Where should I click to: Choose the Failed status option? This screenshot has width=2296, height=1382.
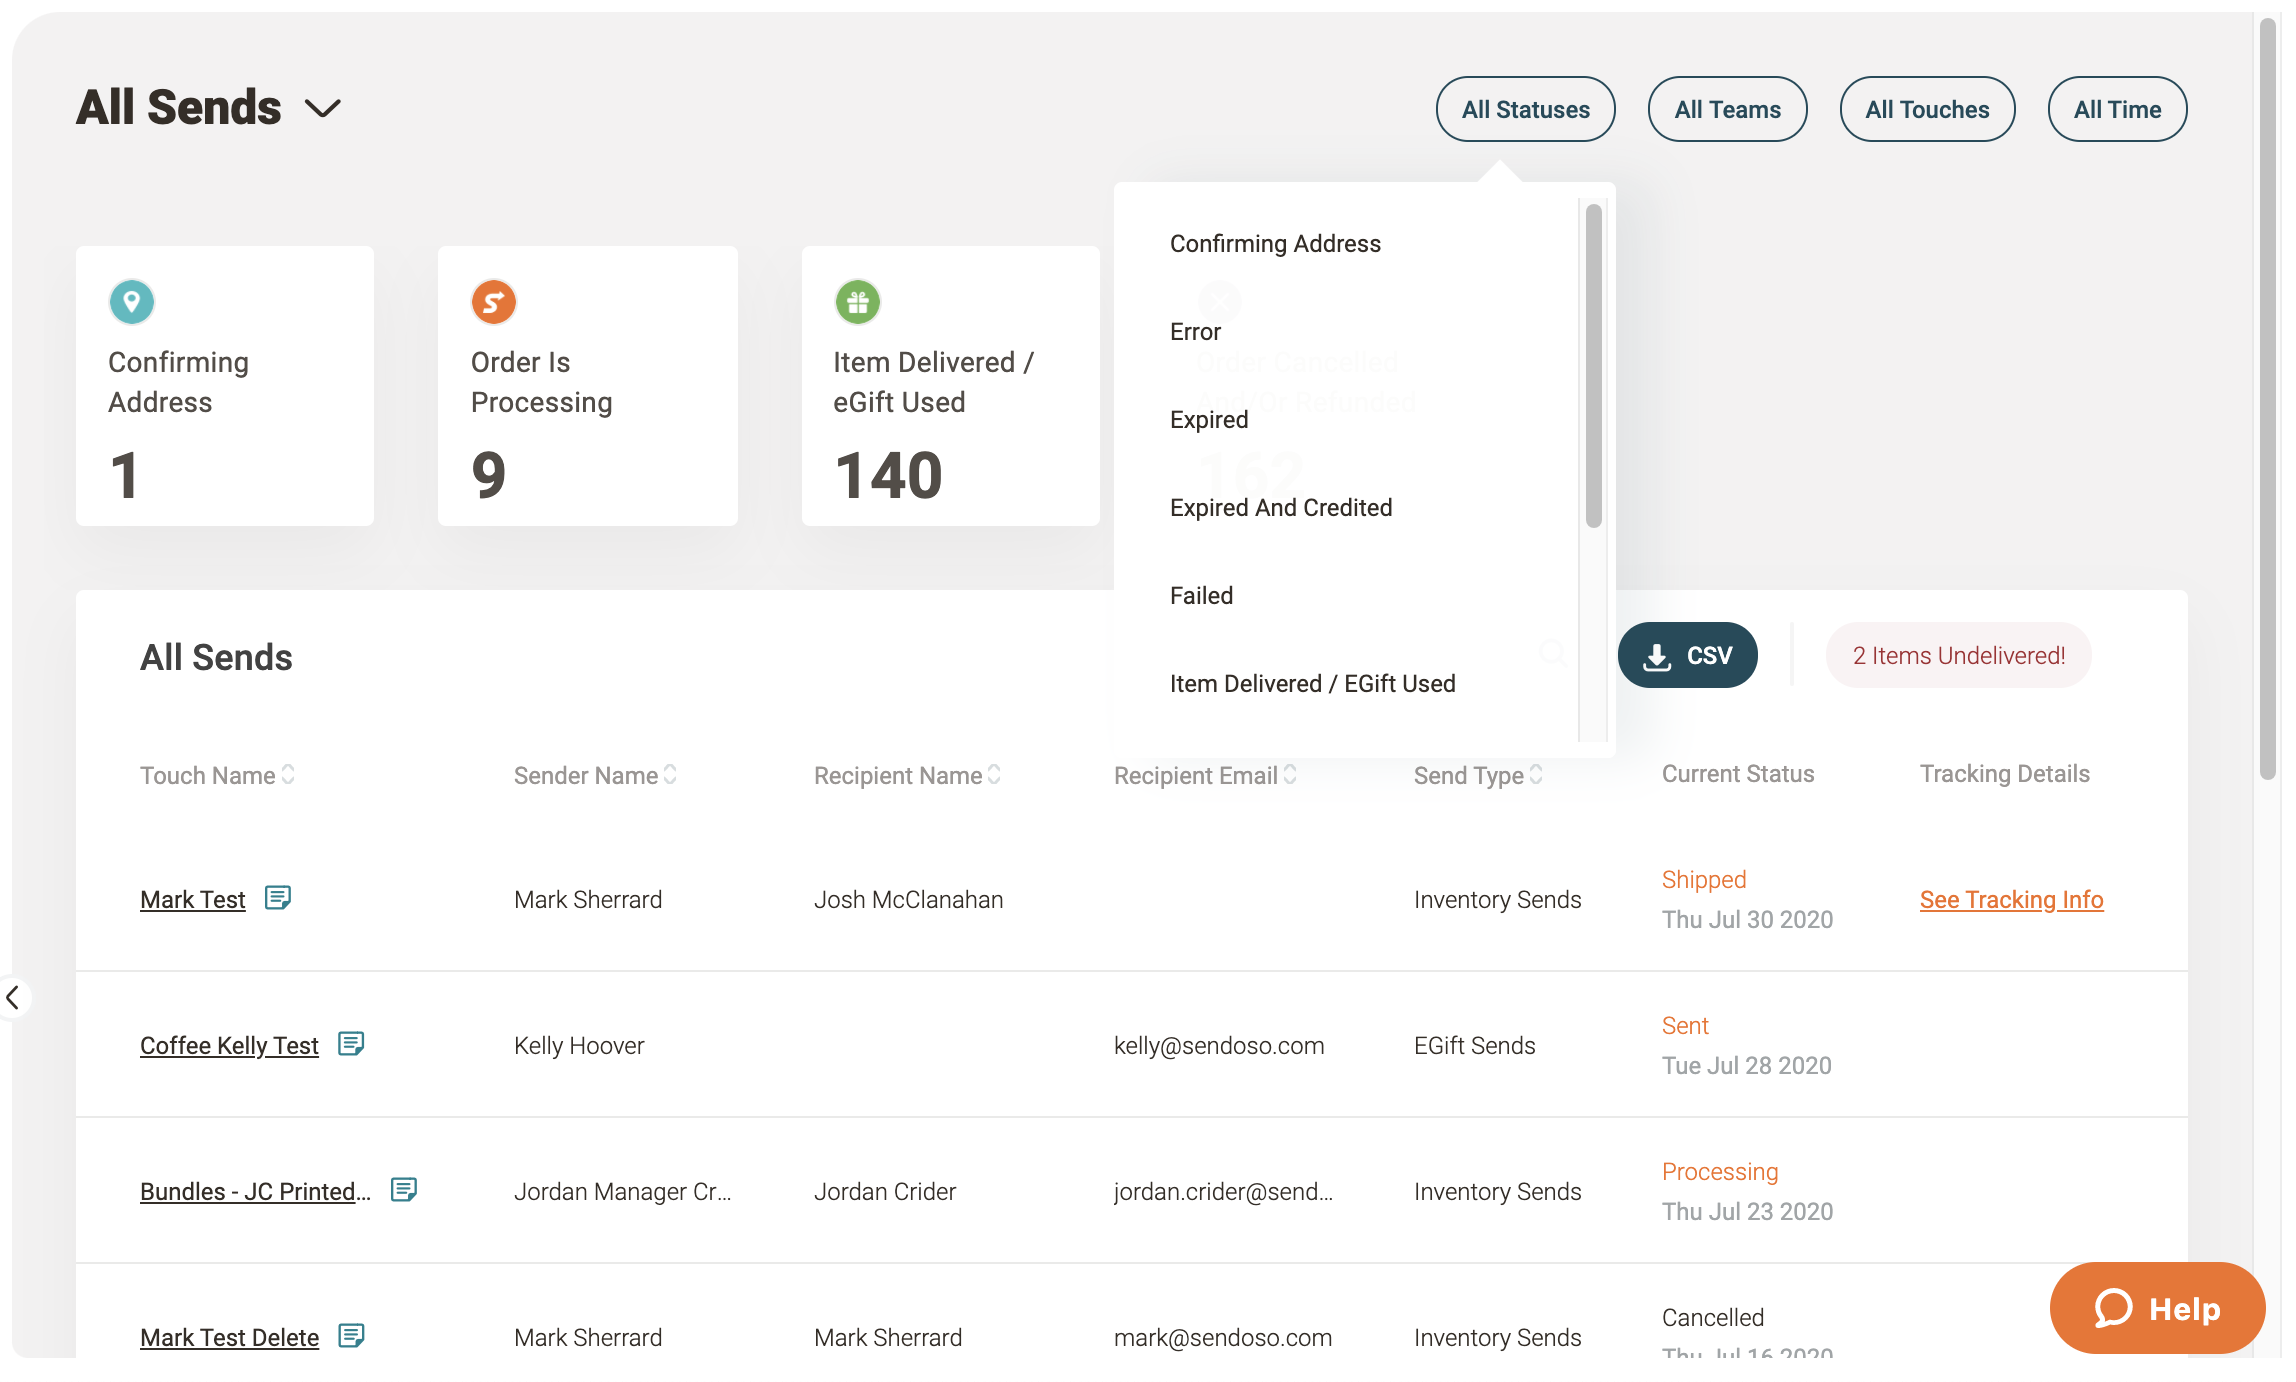pyautogui.click(x=1201, y=596)
